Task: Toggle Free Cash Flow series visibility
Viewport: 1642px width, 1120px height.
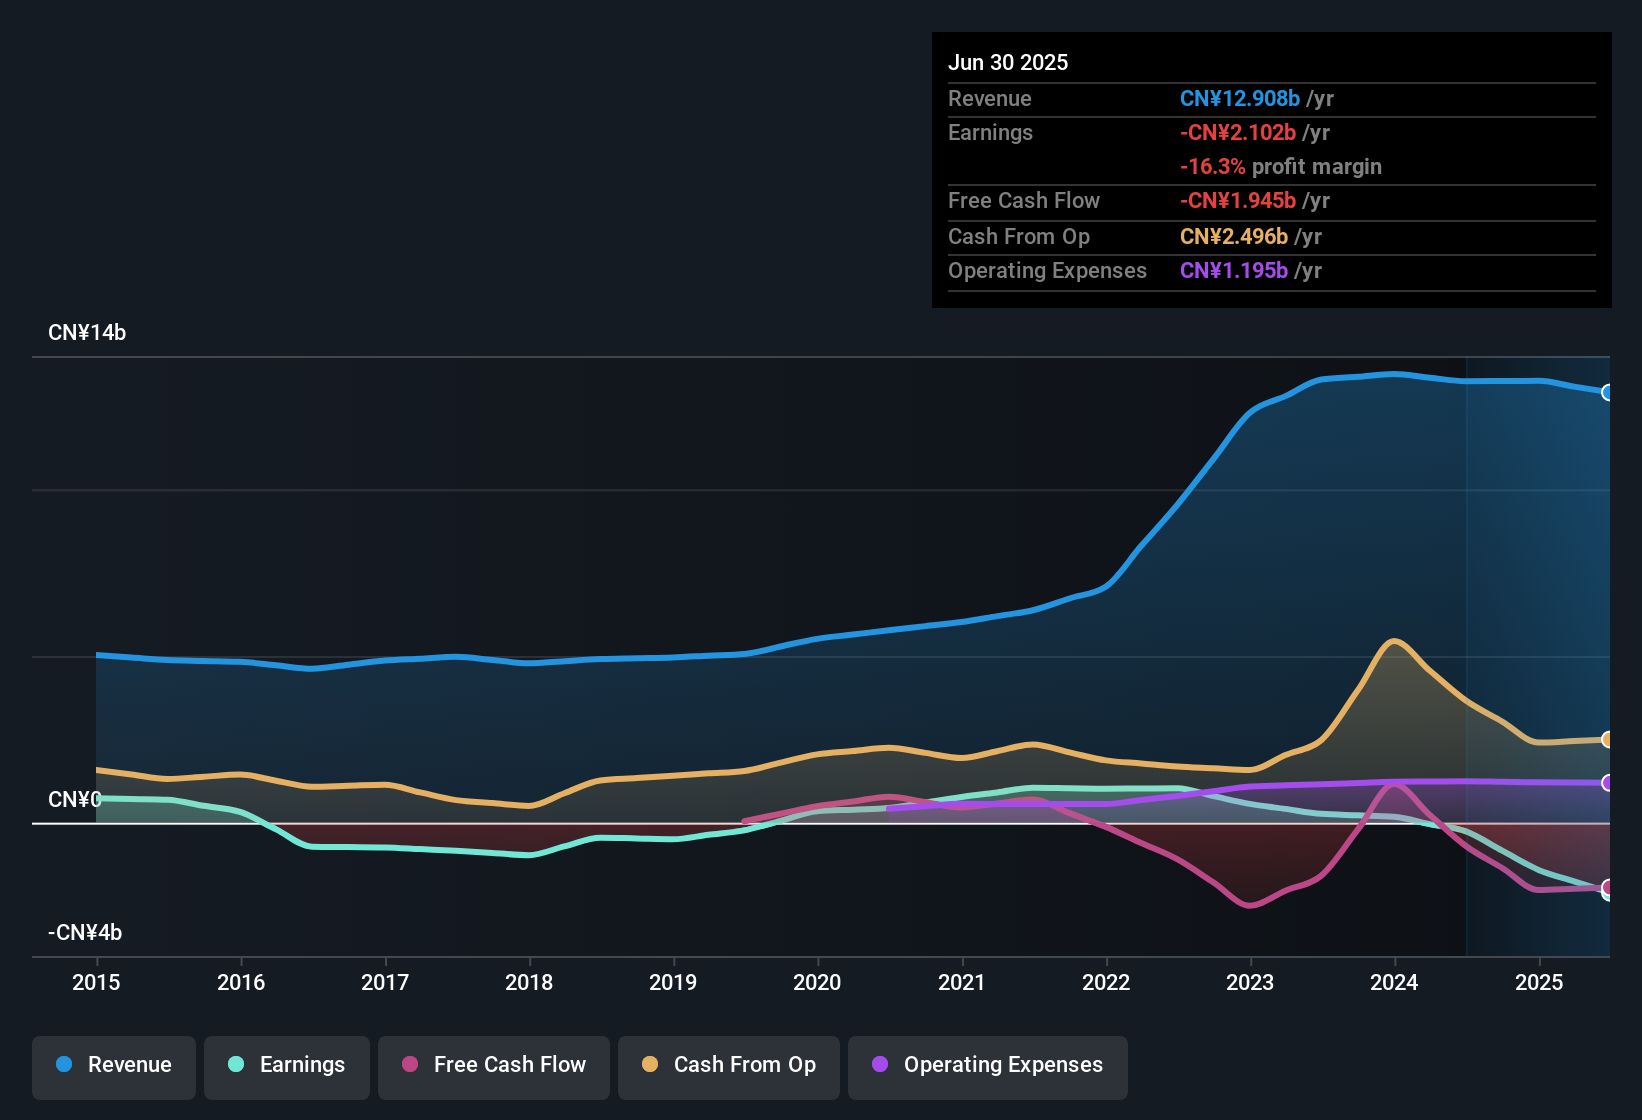Action: [x=493, y=1065]
